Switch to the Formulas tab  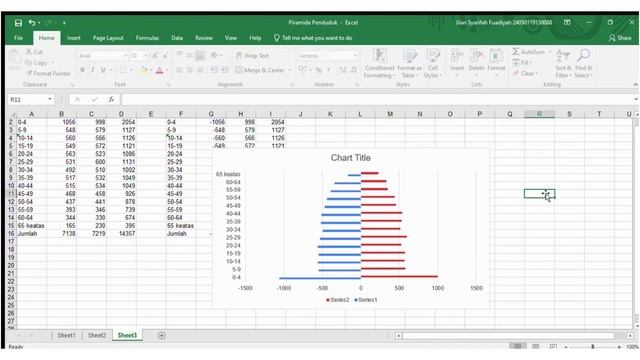(x=147, y=38)
